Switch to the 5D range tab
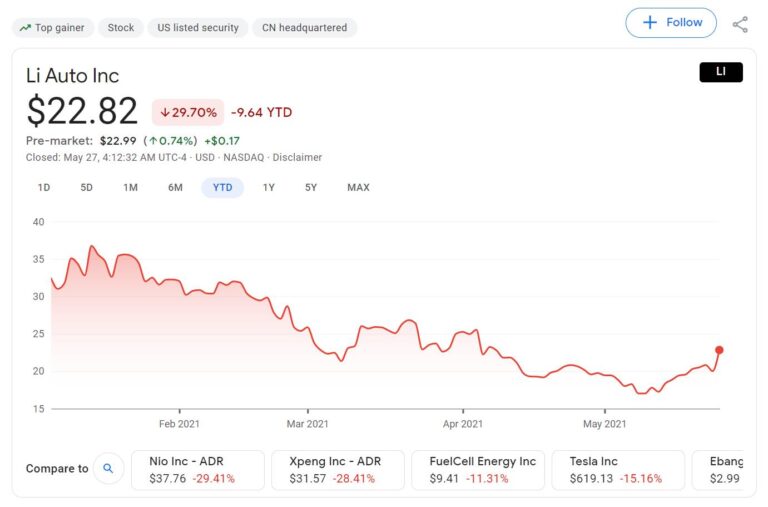Image resolution: width=768 pixels, height=507 pixels. (87, 187)
